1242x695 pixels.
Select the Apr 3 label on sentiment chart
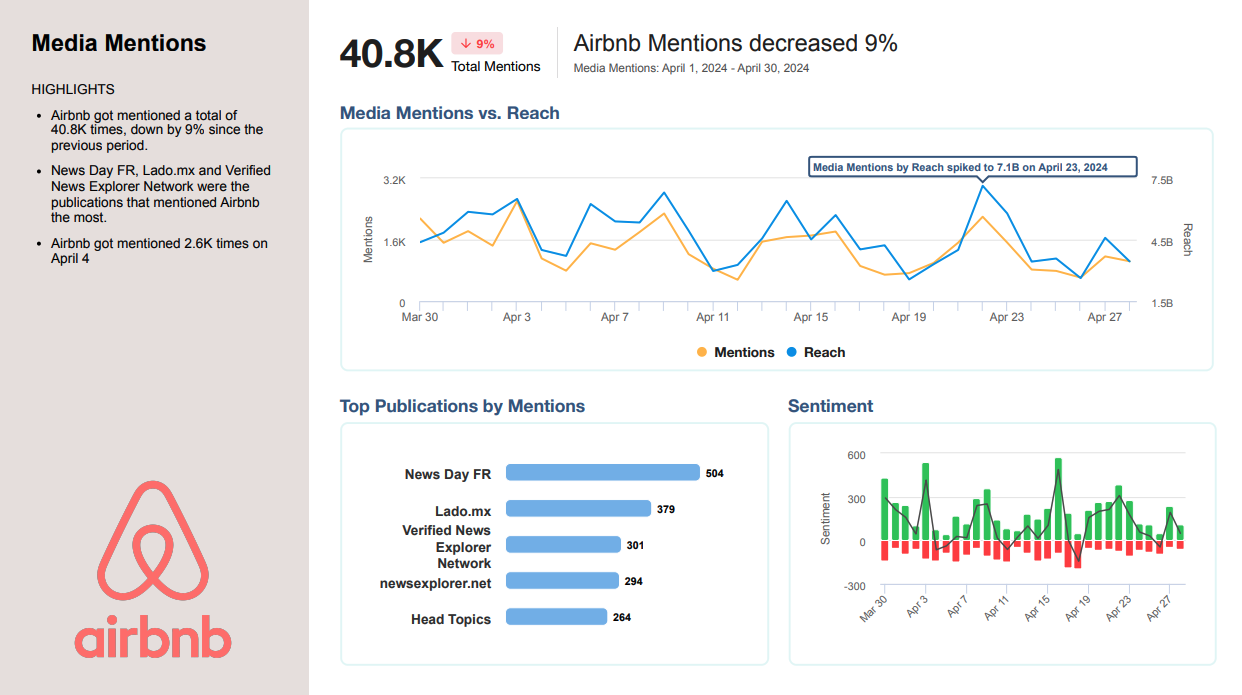coord(917,609)
